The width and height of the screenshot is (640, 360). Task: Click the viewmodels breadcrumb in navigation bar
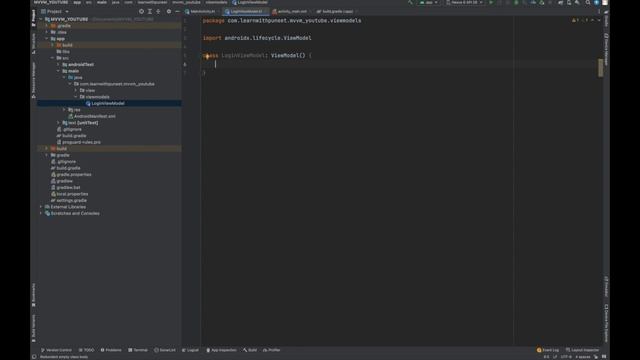[x=216, y=2]
